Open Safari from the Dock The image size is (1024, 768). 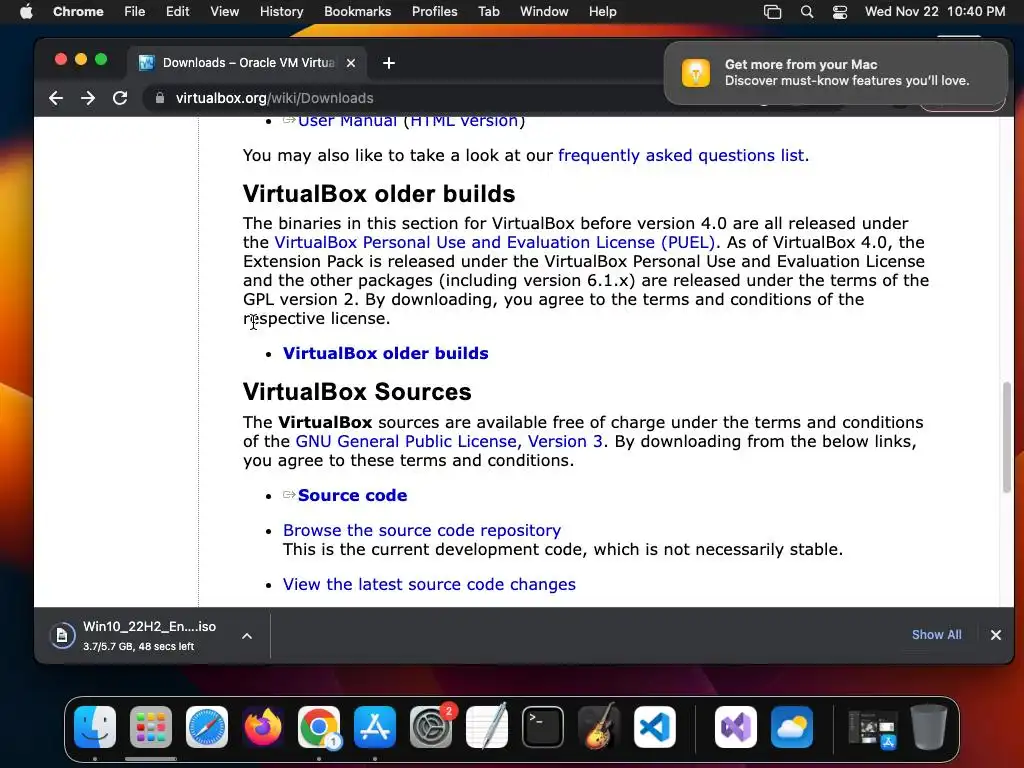(207, 727)
